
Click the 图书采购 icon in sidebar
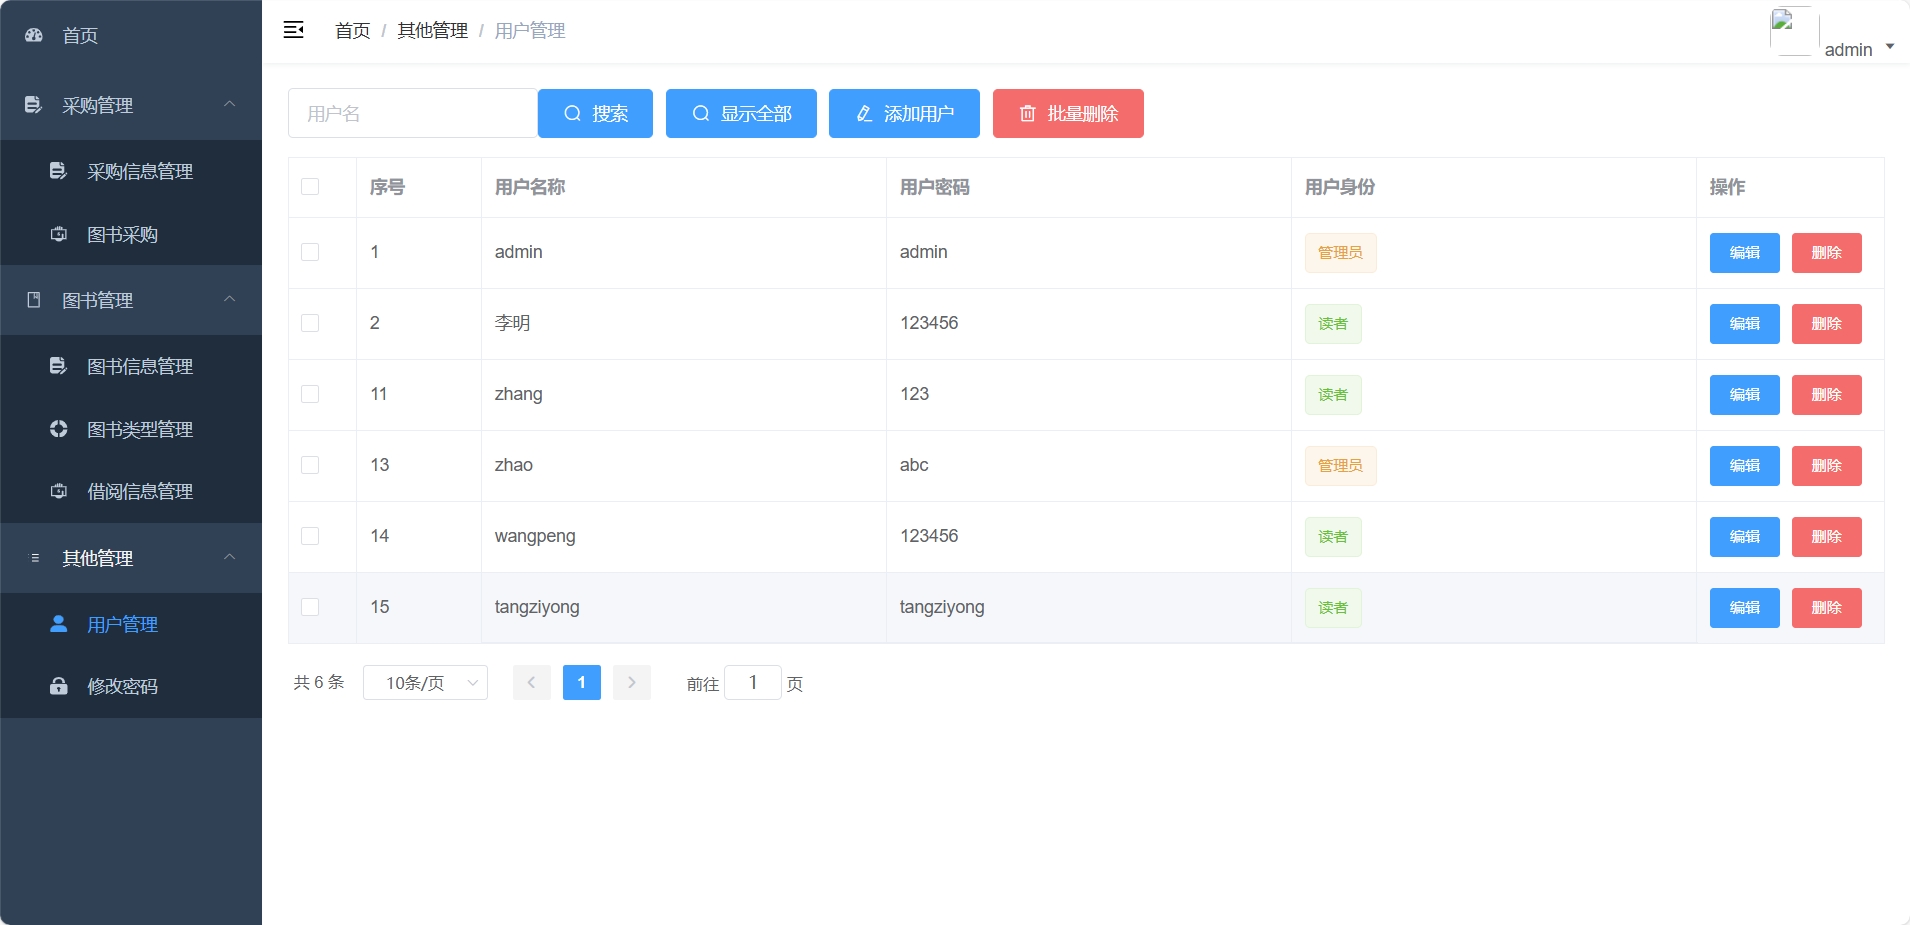coord(58,234)
